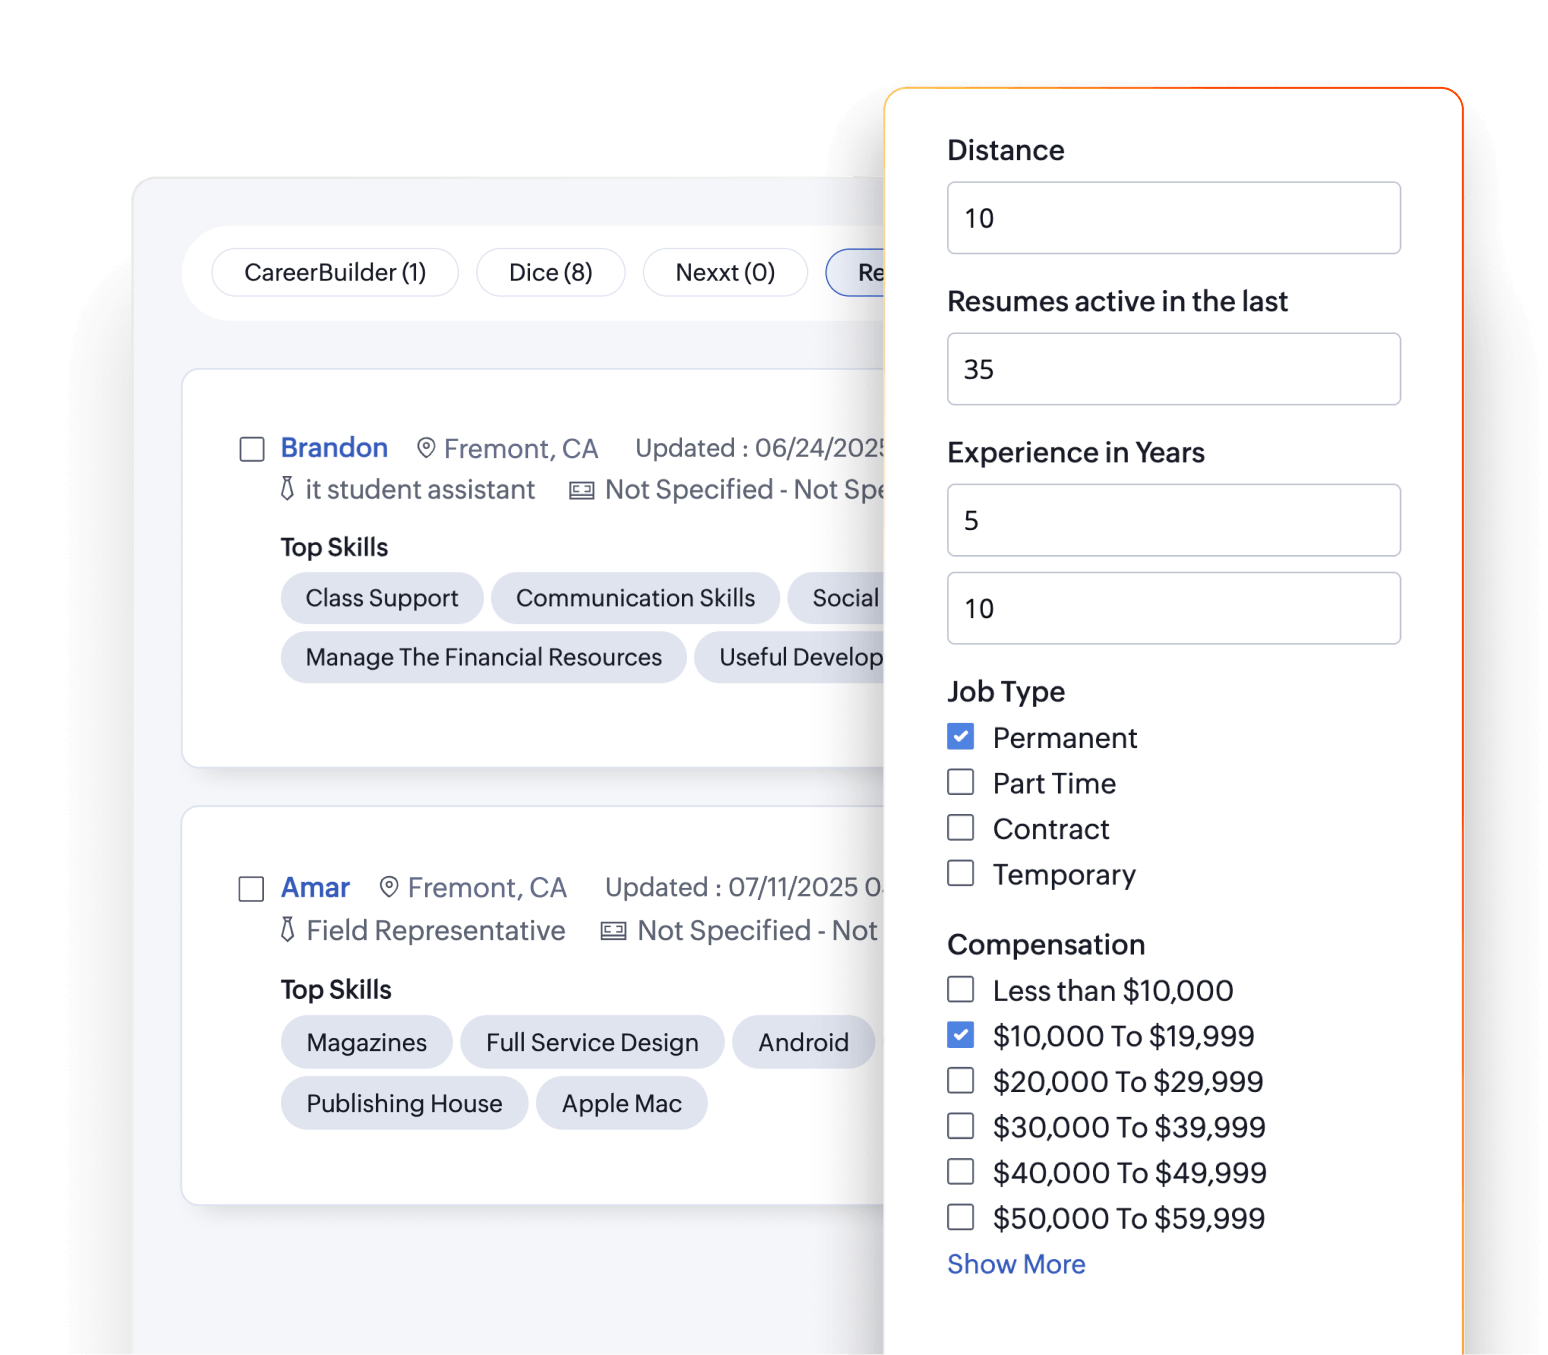Image resolution: width=1548 pixels, height=1355 pixels.
Task: Click the card icon on Amar's Not Specified row
Action: click(x=612, y=931)
